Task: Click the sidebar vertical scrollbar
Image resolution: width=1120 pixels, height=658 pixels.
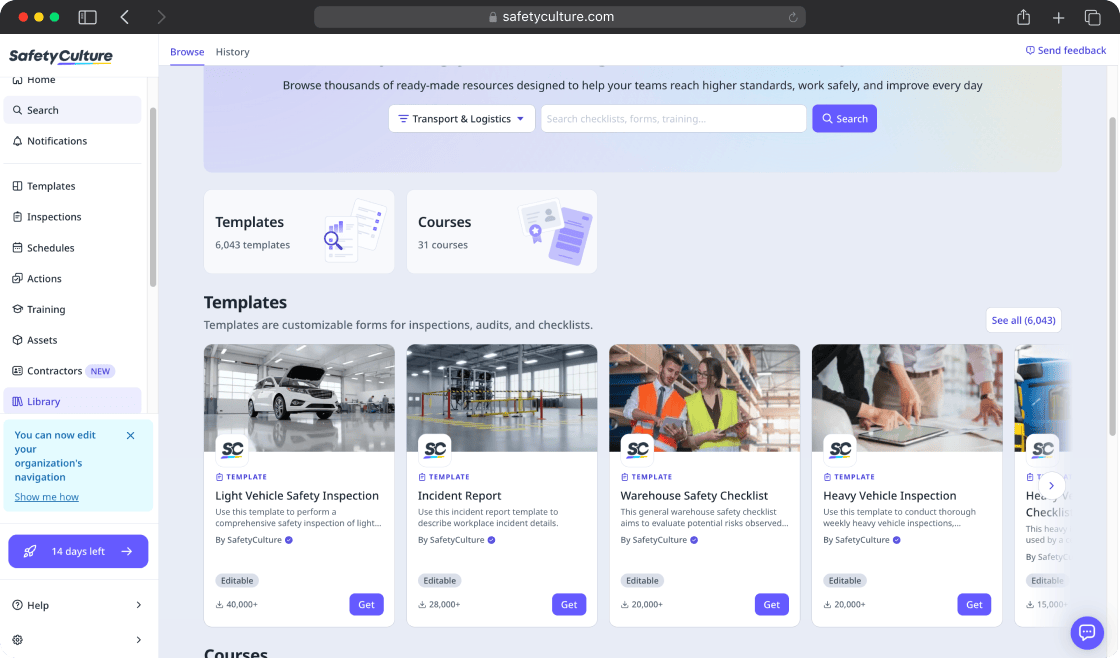Action: (152, 197)
